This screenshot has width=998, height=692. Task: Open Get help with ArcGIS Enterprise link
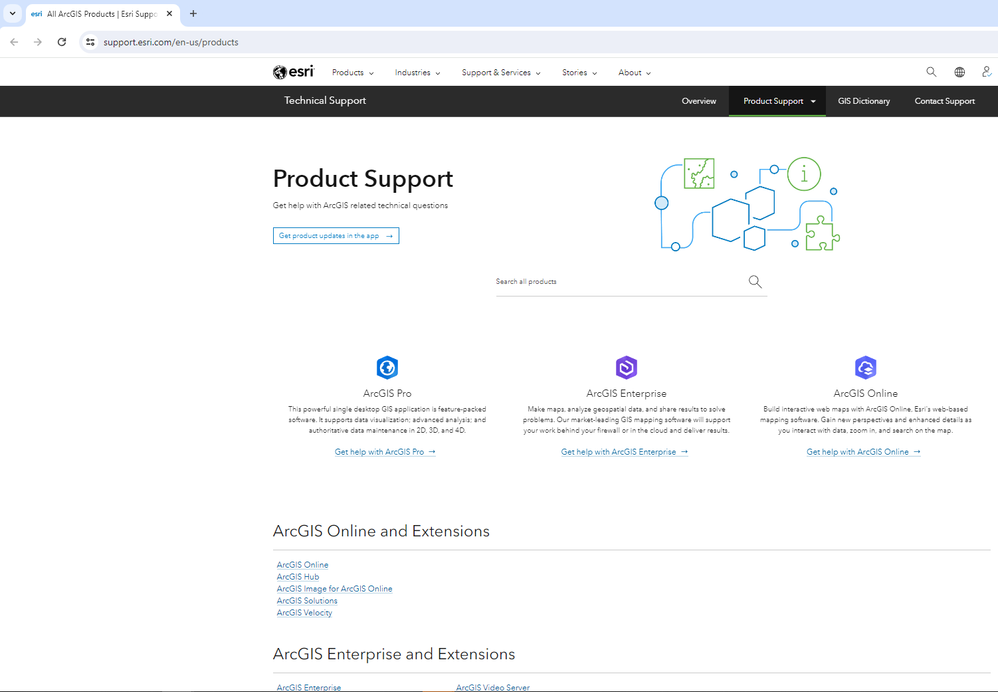pyautogui.click(x=624, y=452)
